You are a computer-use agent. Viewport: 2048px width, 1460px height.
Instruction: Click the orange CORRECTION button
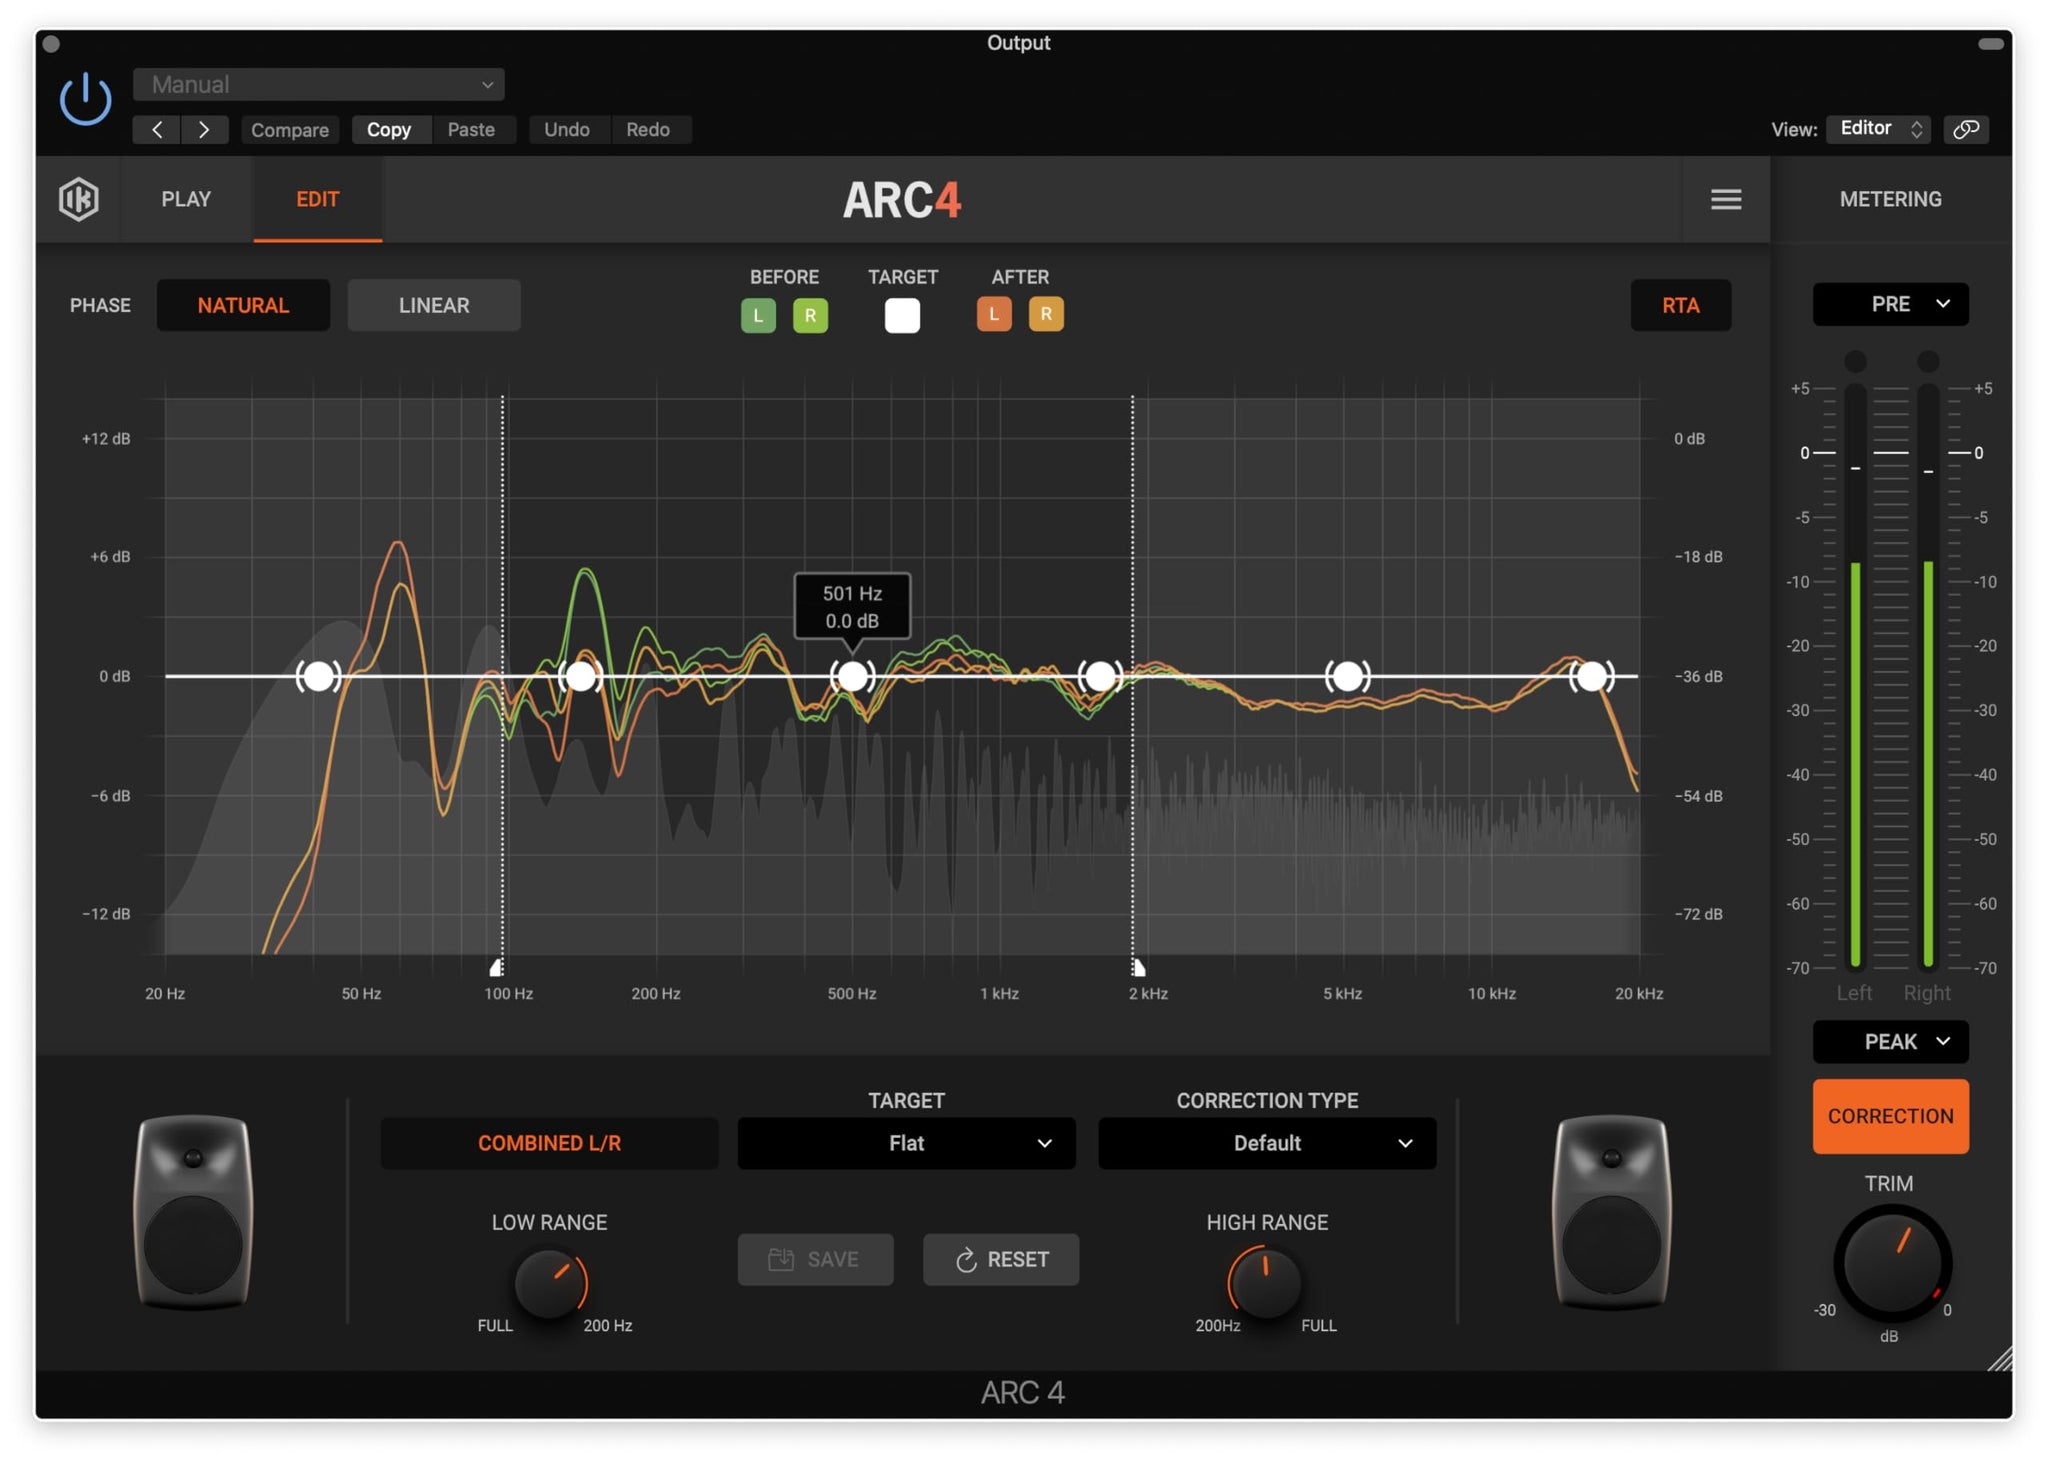tap(1889, 1116)
